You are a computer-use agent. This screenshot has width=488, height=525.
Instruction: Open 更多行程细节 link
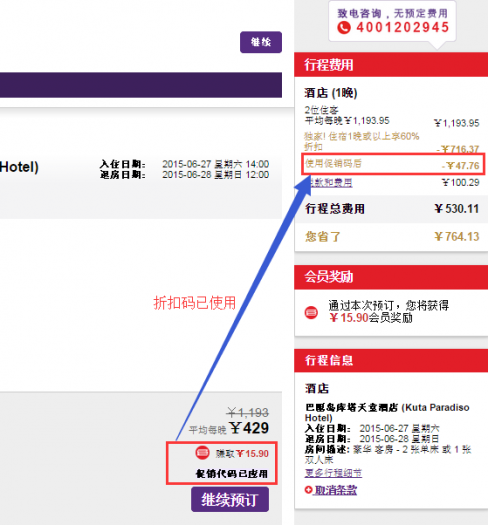pos(333,473)
